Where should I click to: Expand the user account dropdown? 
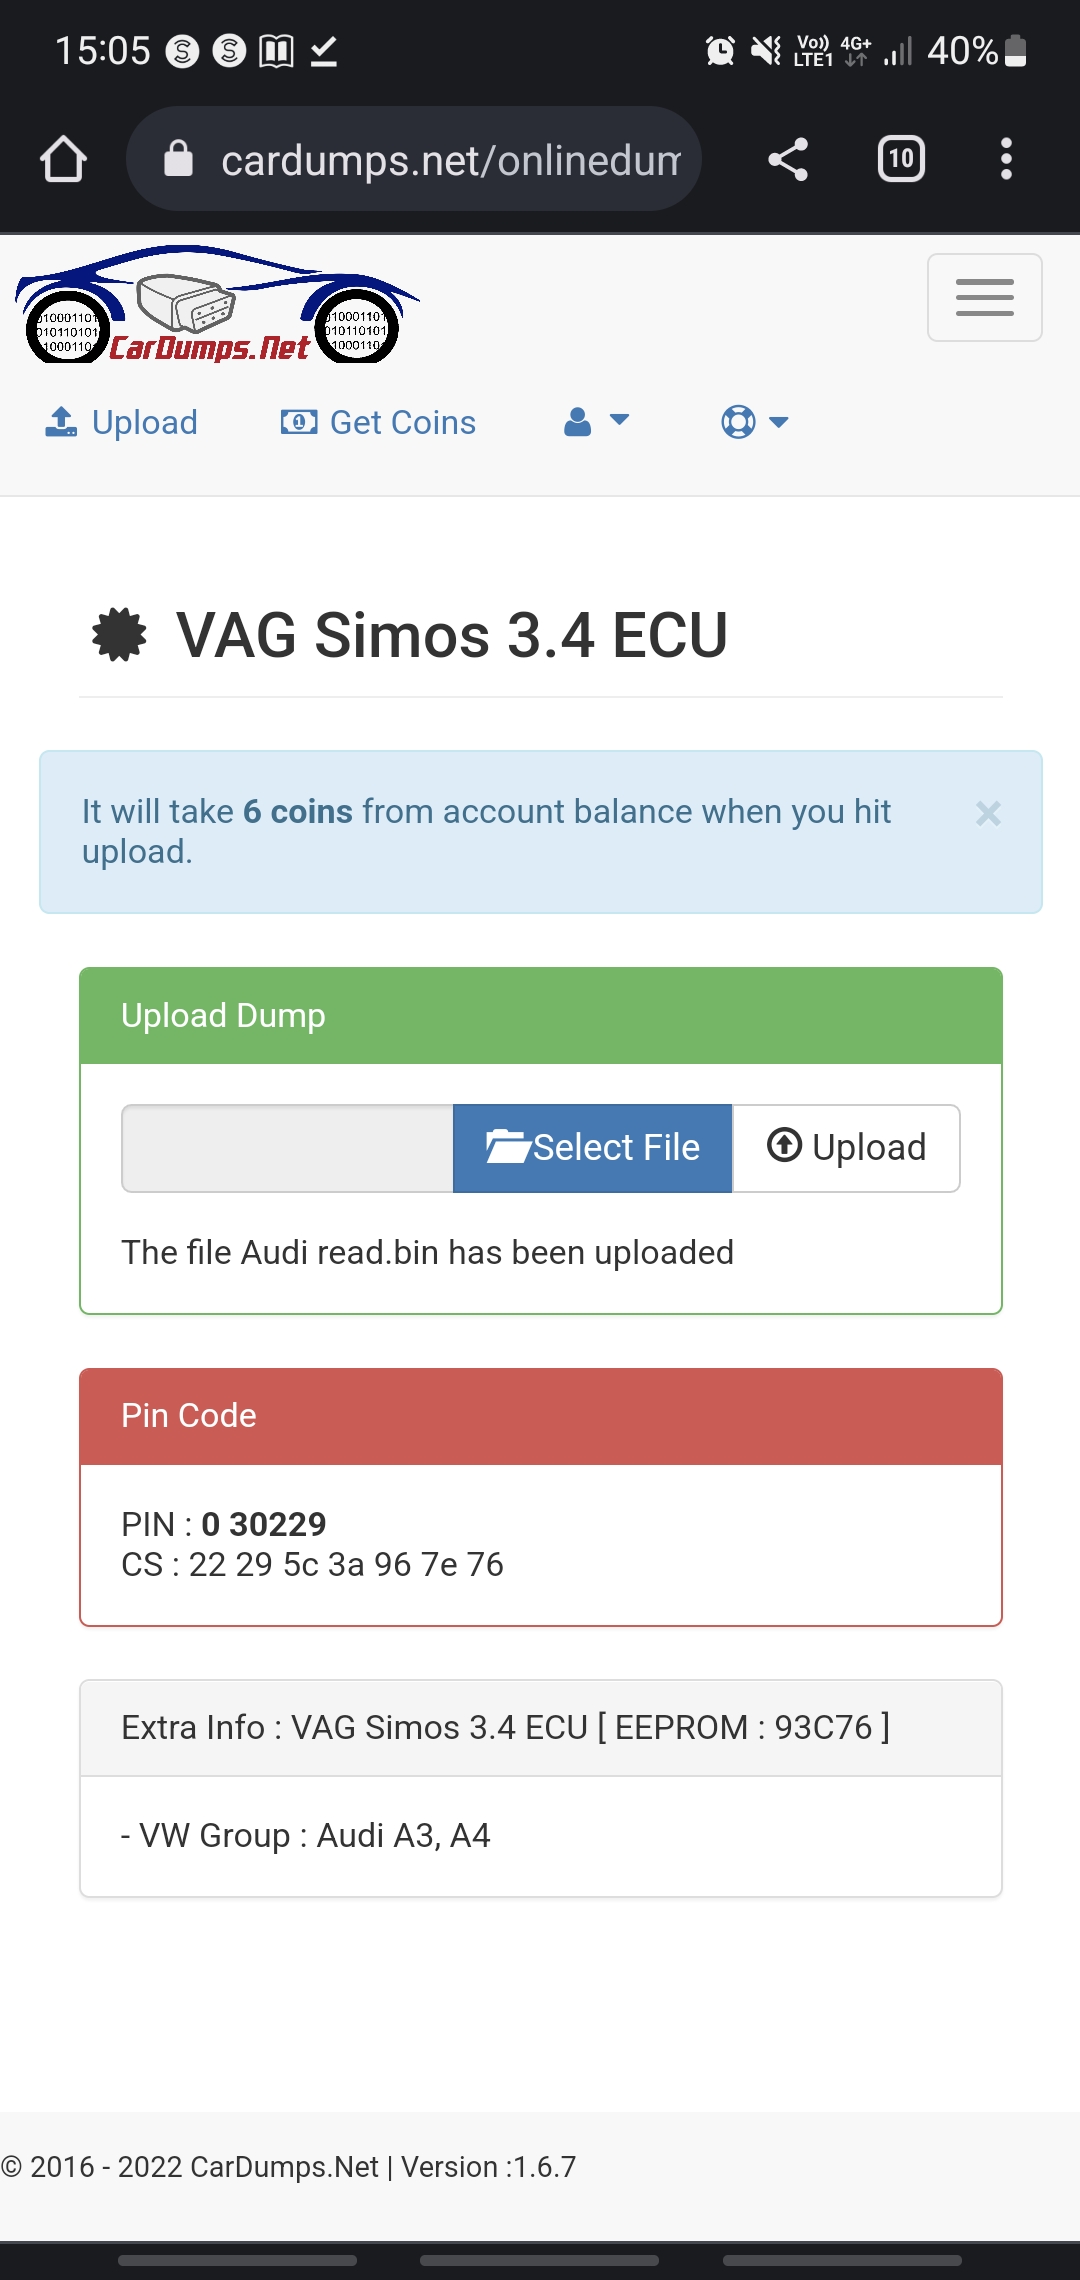[x=596, y=422]
